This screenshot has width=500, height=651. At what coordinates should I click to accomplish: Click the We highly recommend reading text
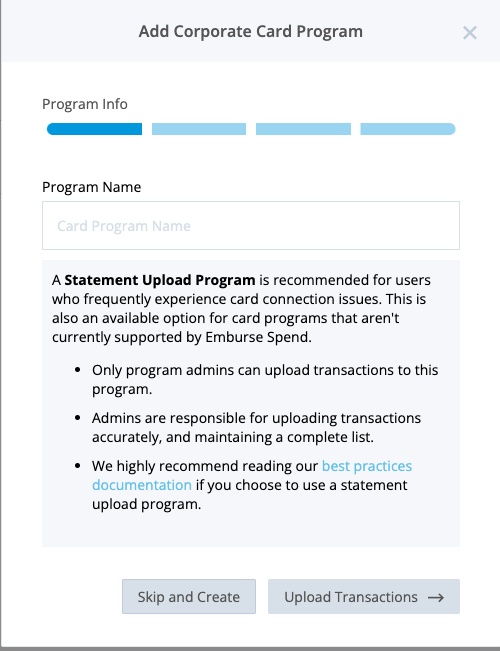click(x=205, y=466)
